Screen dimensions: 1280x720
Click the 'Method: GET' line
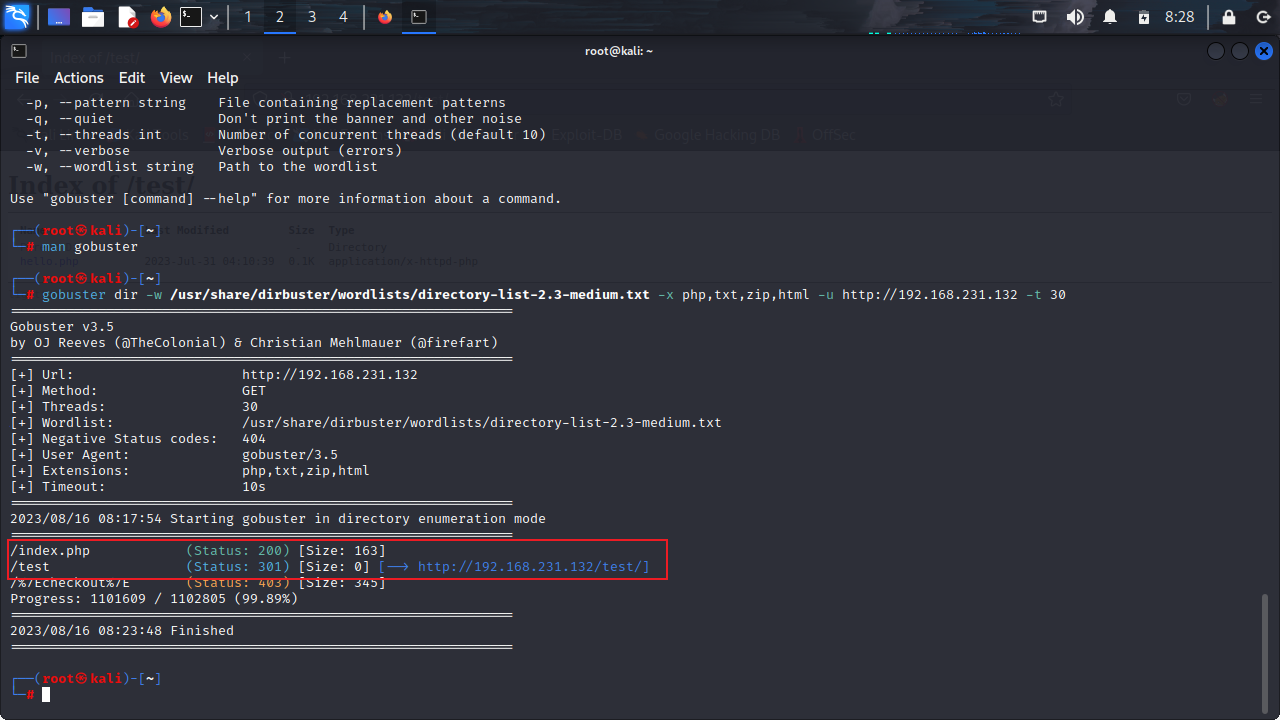click(x=138, y=391)
